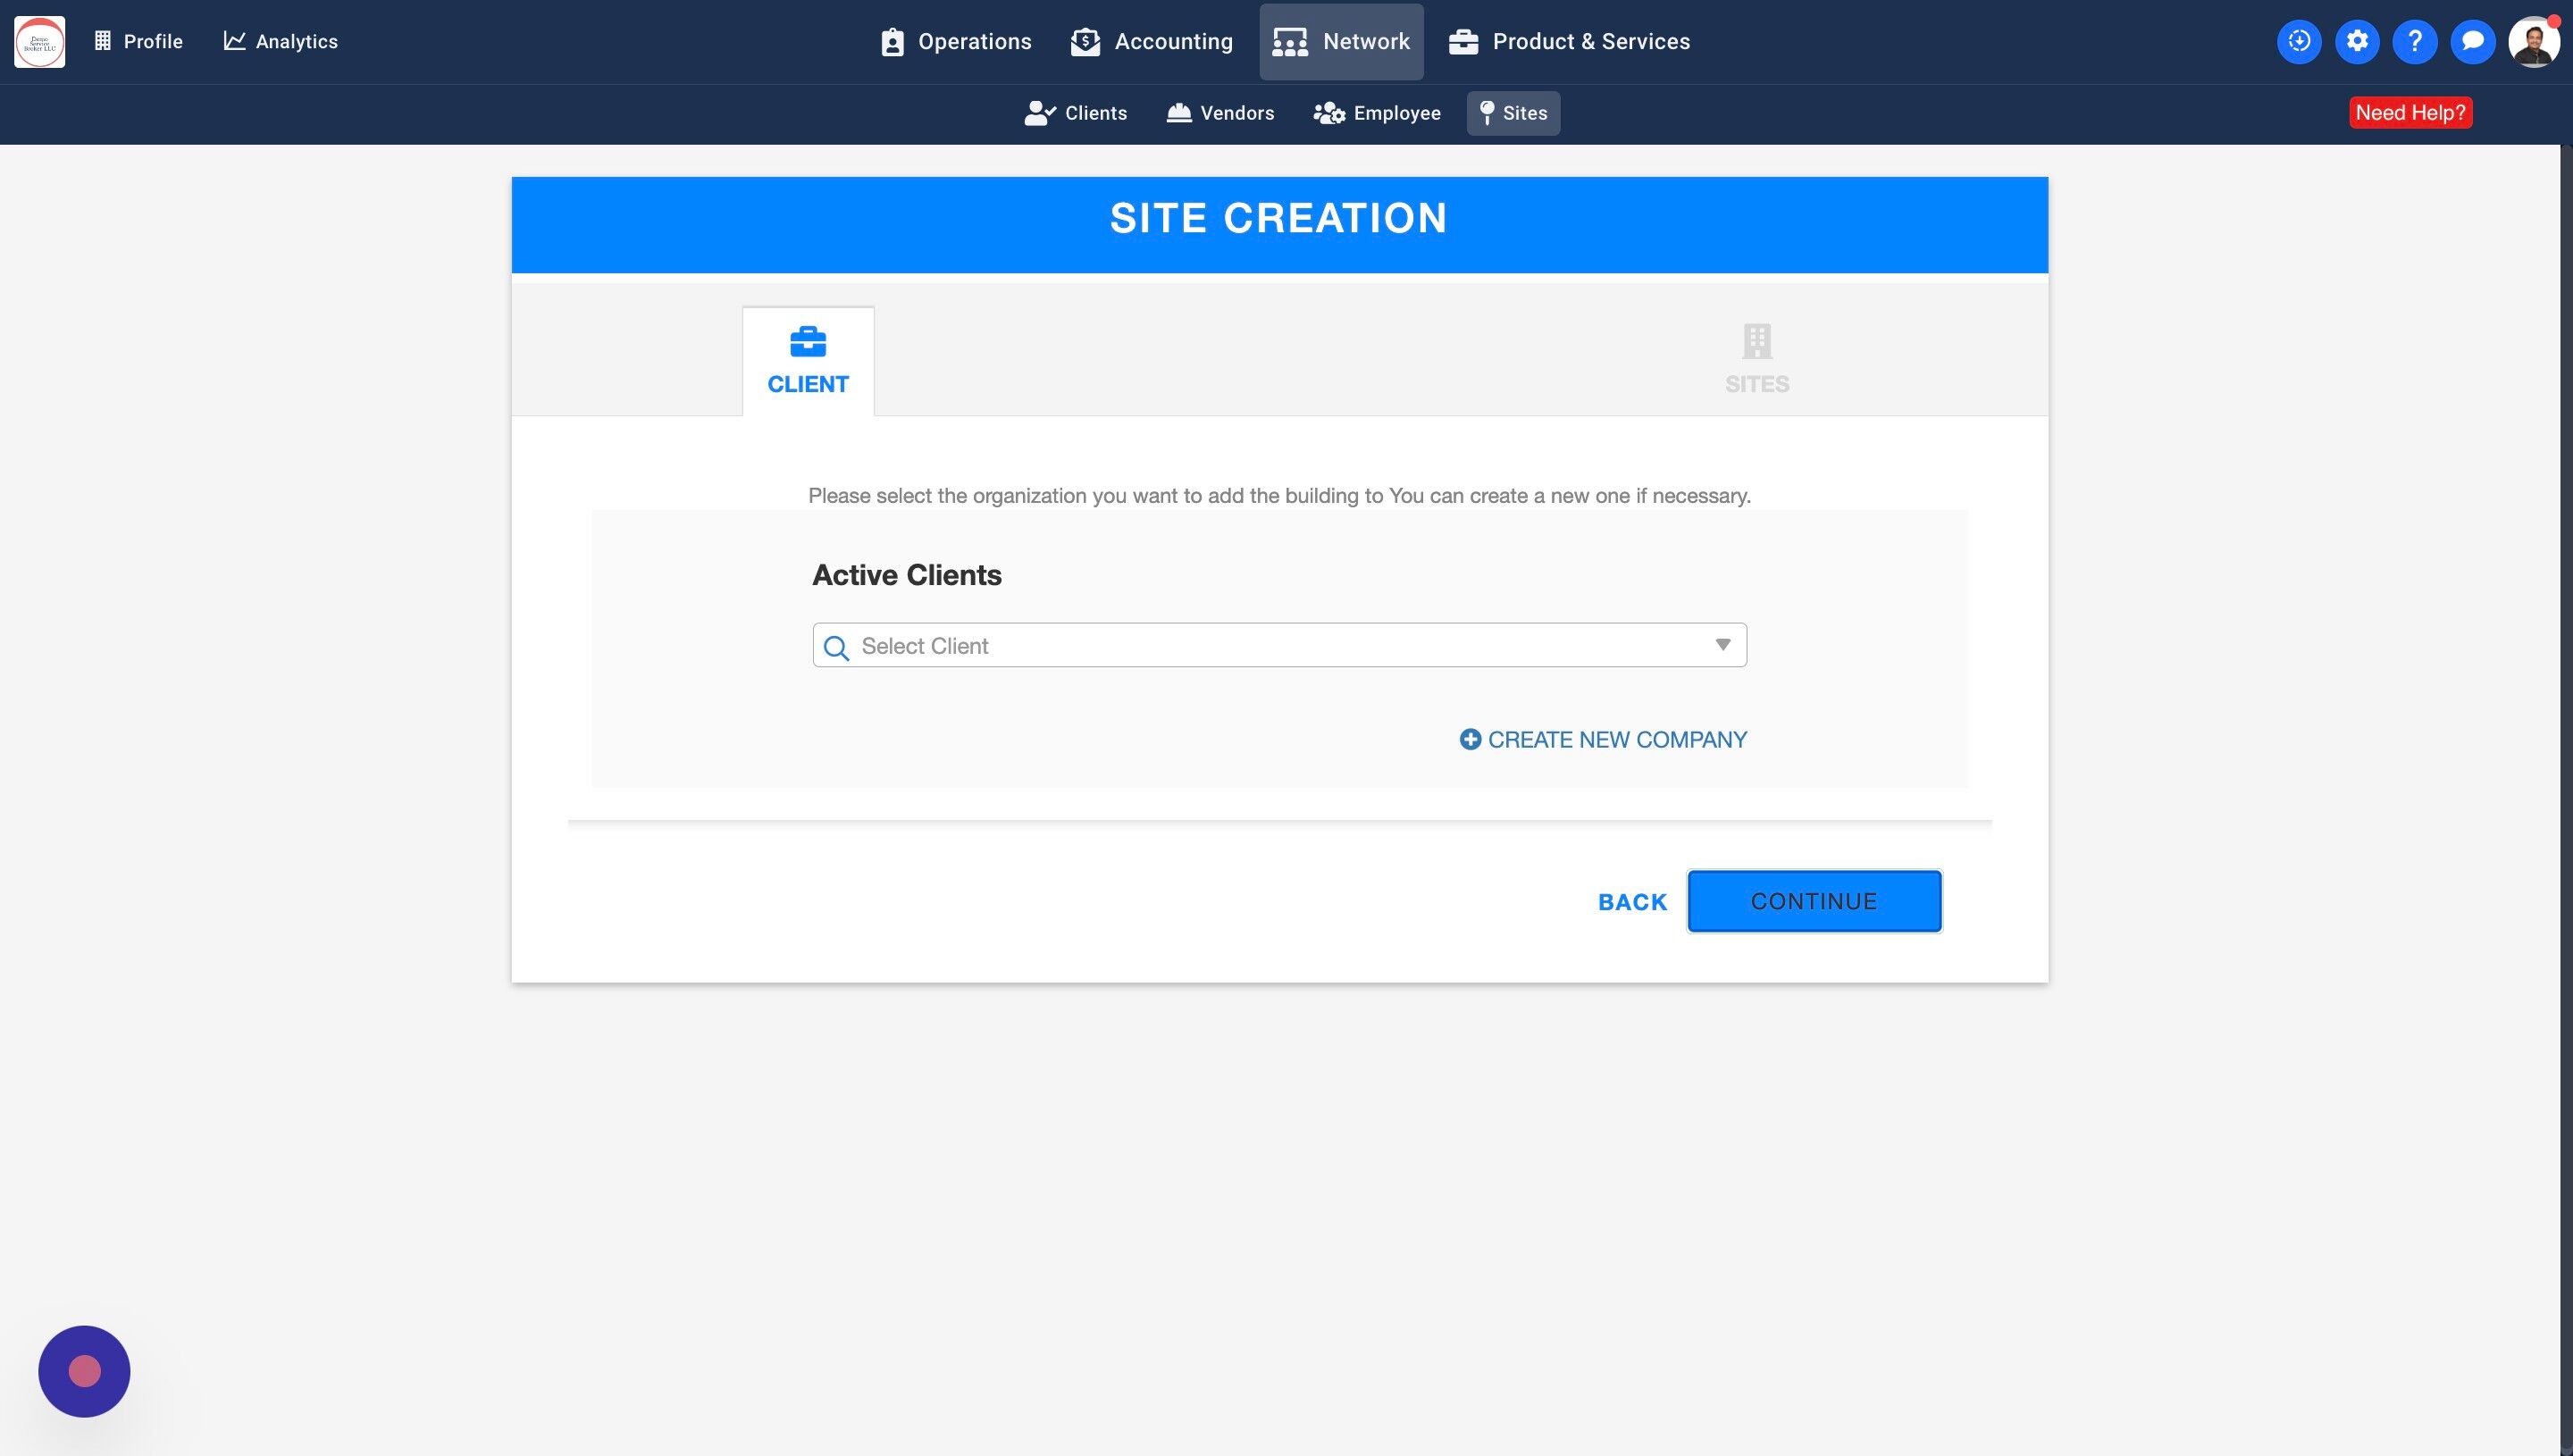Click the purple record bubble icon
The width and height of the screenshot is (2573, 1456).
[84, 1371]
